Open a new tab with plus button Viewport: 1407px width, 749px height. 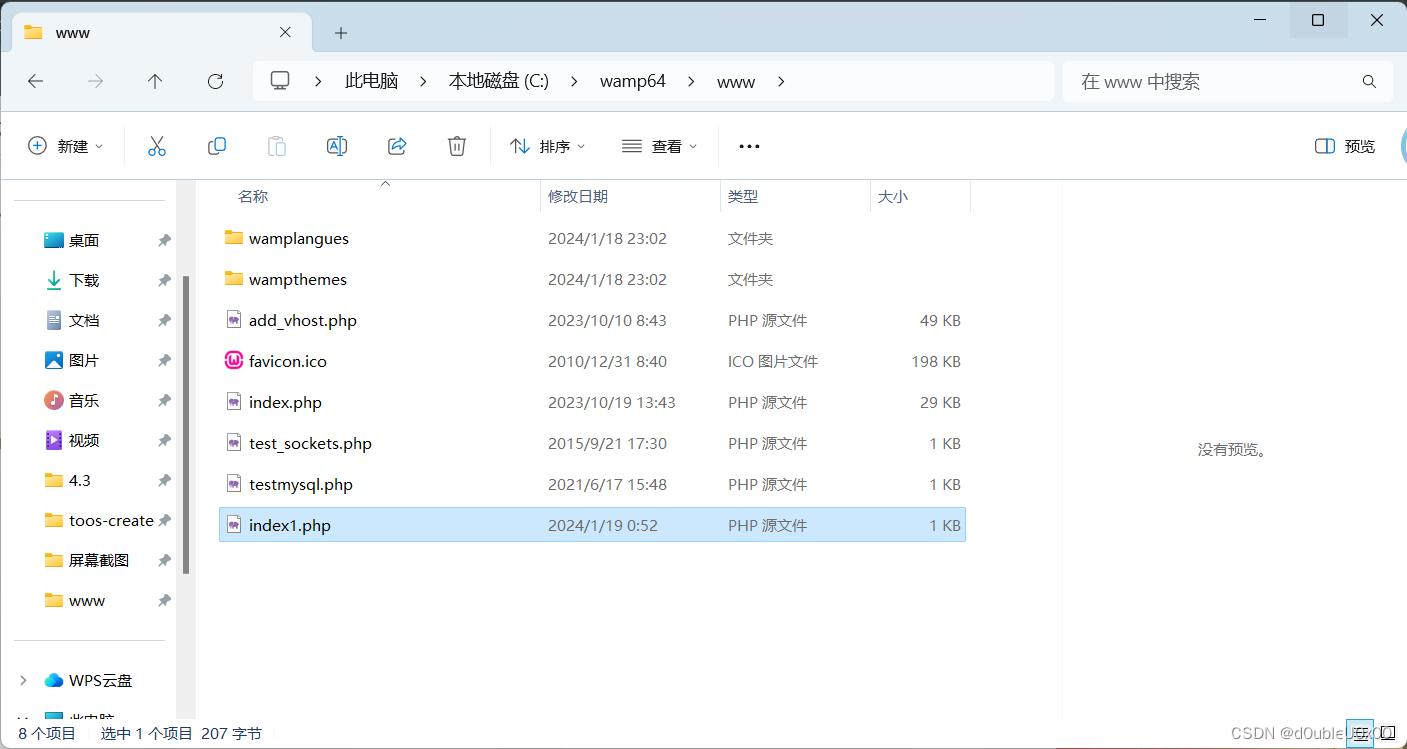click(x=341, y=33)
